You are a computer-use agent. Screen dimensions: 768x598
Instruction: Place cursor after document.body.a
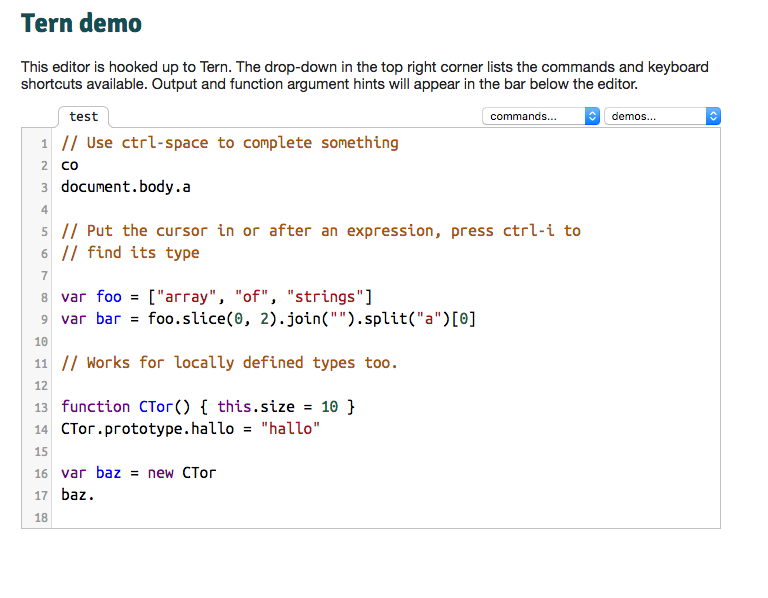click(192, 187)
